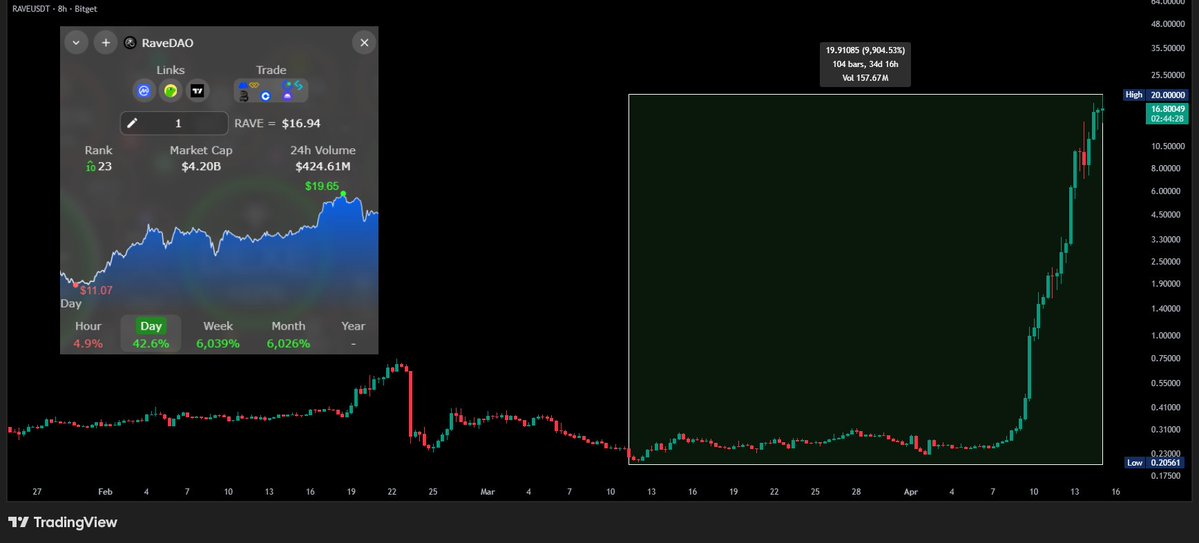Image resolution: width=1199 pixels, height=543 pixels.
Task: Click the 1.00000 level on the price axis
Action: click(x=1168, y=335)
